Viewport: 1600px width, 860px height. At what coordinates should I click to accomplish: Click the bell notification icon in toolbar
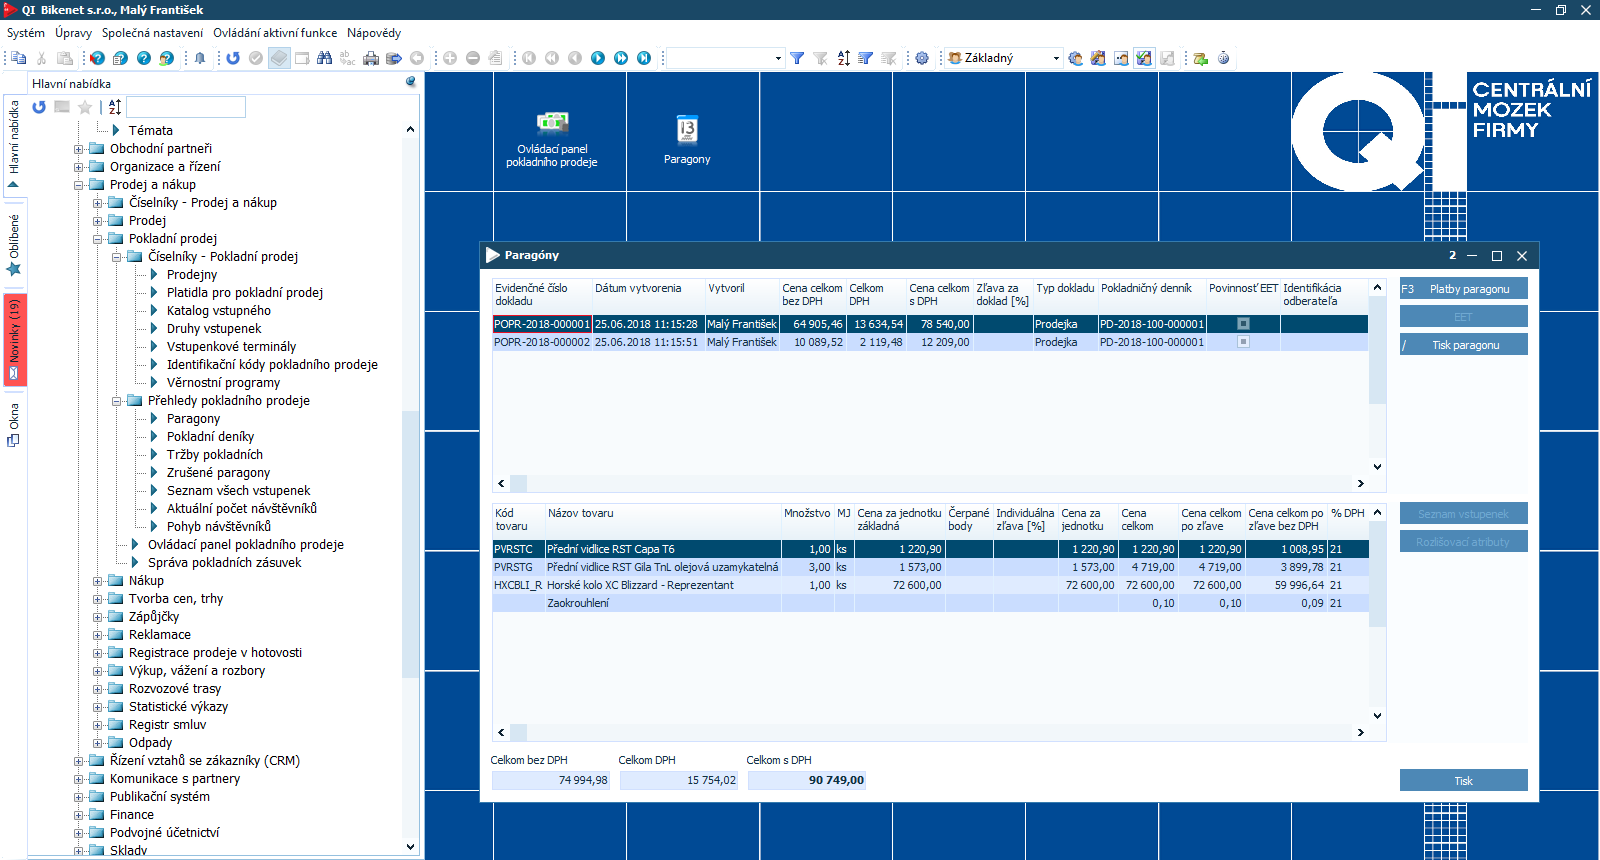click(200, 58)
